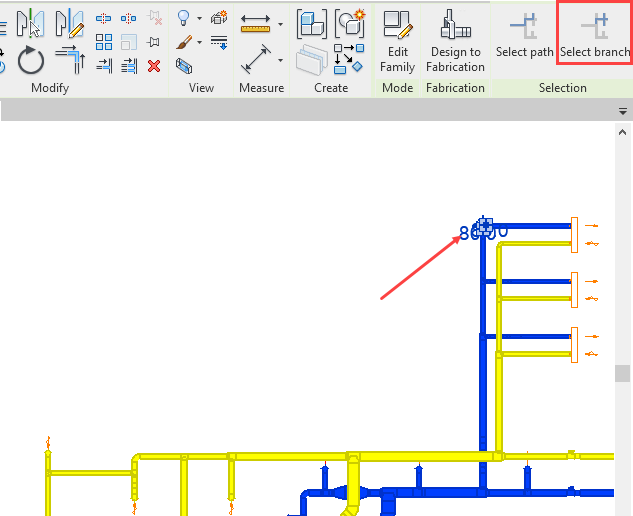Image resolution: width=633 pixels, height=516 pixels.
Task: Click the greyed Create Group tool
Action: (311, 60)
